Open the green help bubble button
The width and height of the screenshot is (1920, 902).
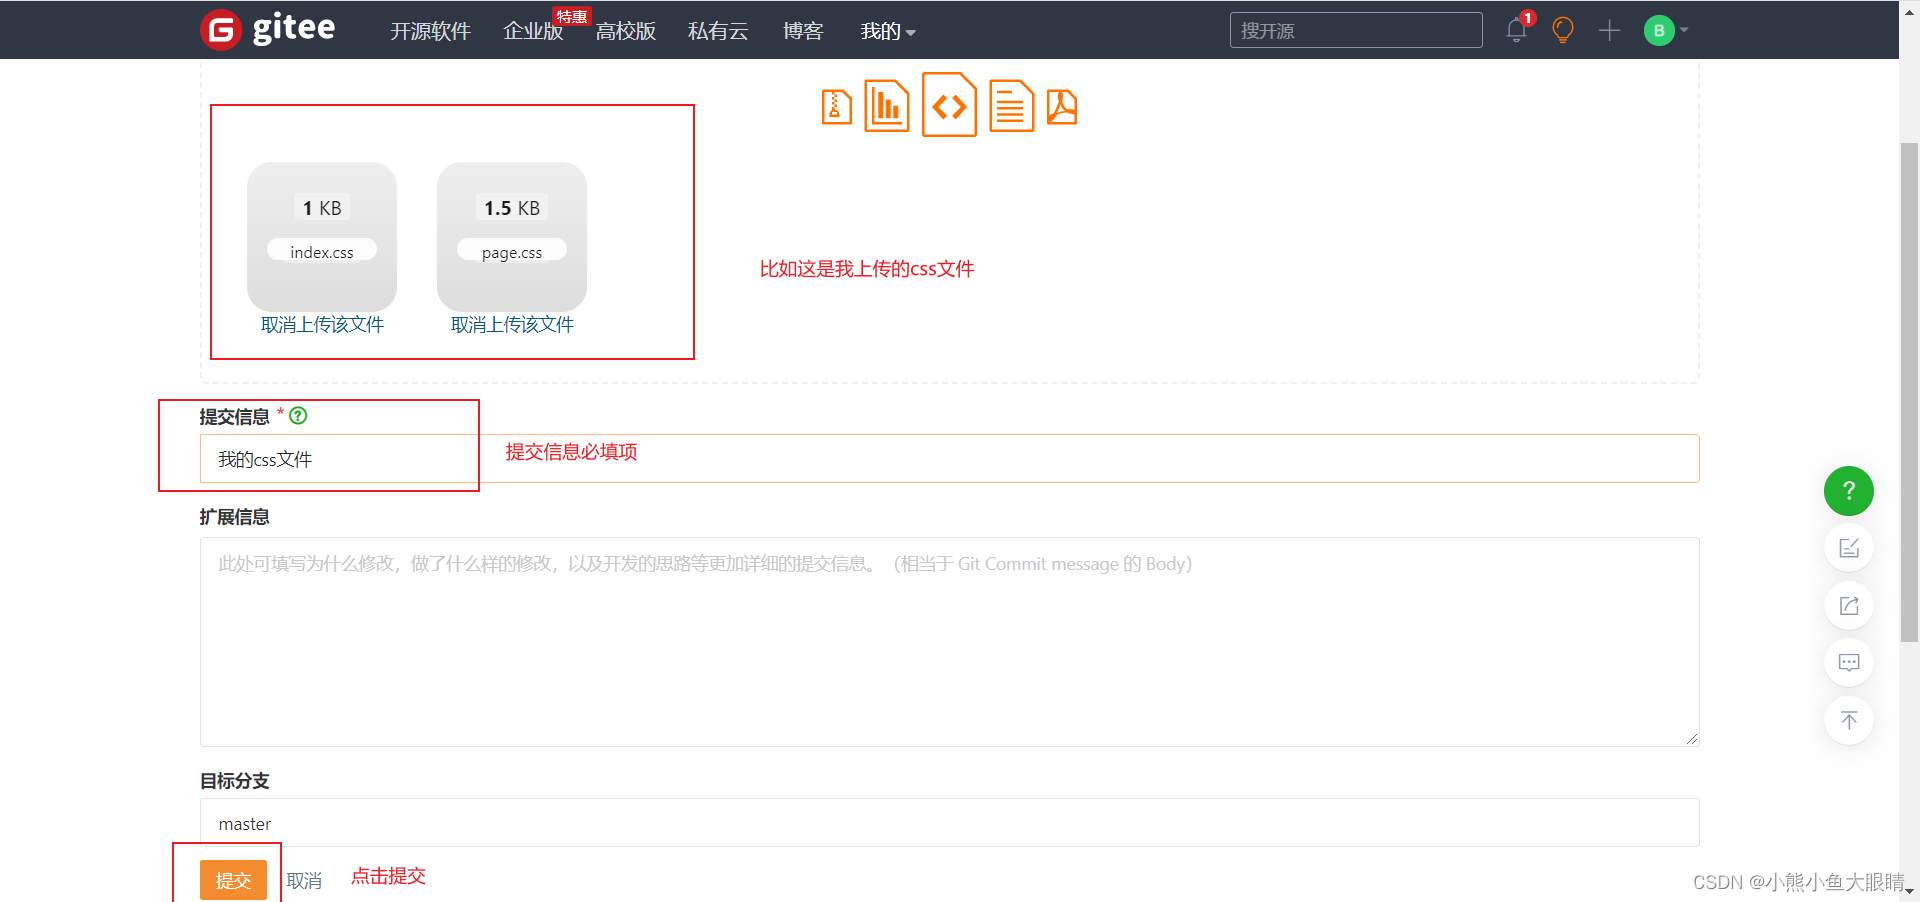click(1848, 491)
